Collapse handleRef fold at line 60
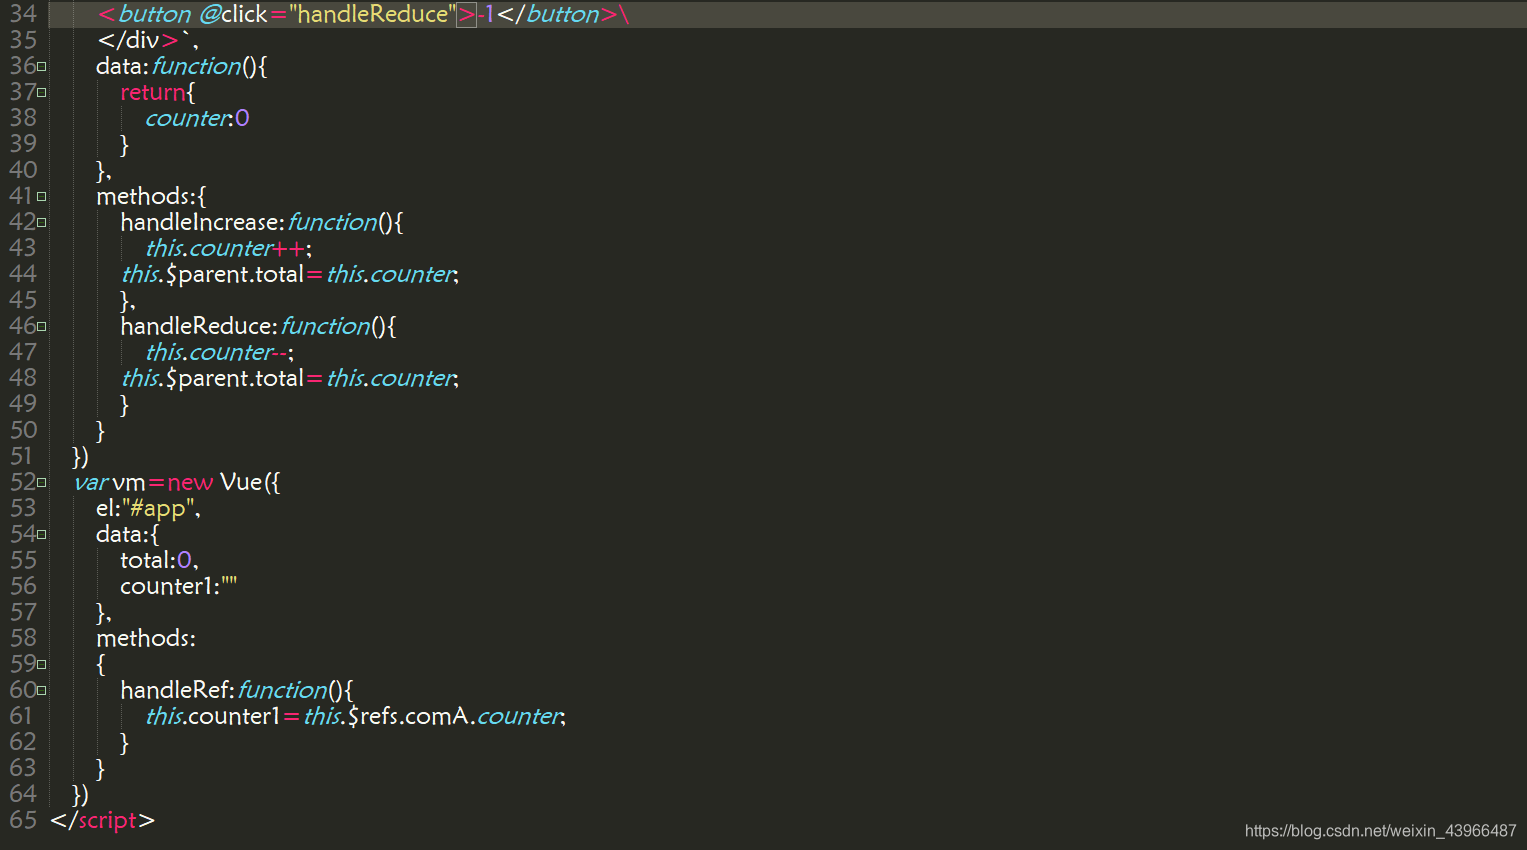The height and width of the screenshot is (850, 1527). click(x=42, y=691)
